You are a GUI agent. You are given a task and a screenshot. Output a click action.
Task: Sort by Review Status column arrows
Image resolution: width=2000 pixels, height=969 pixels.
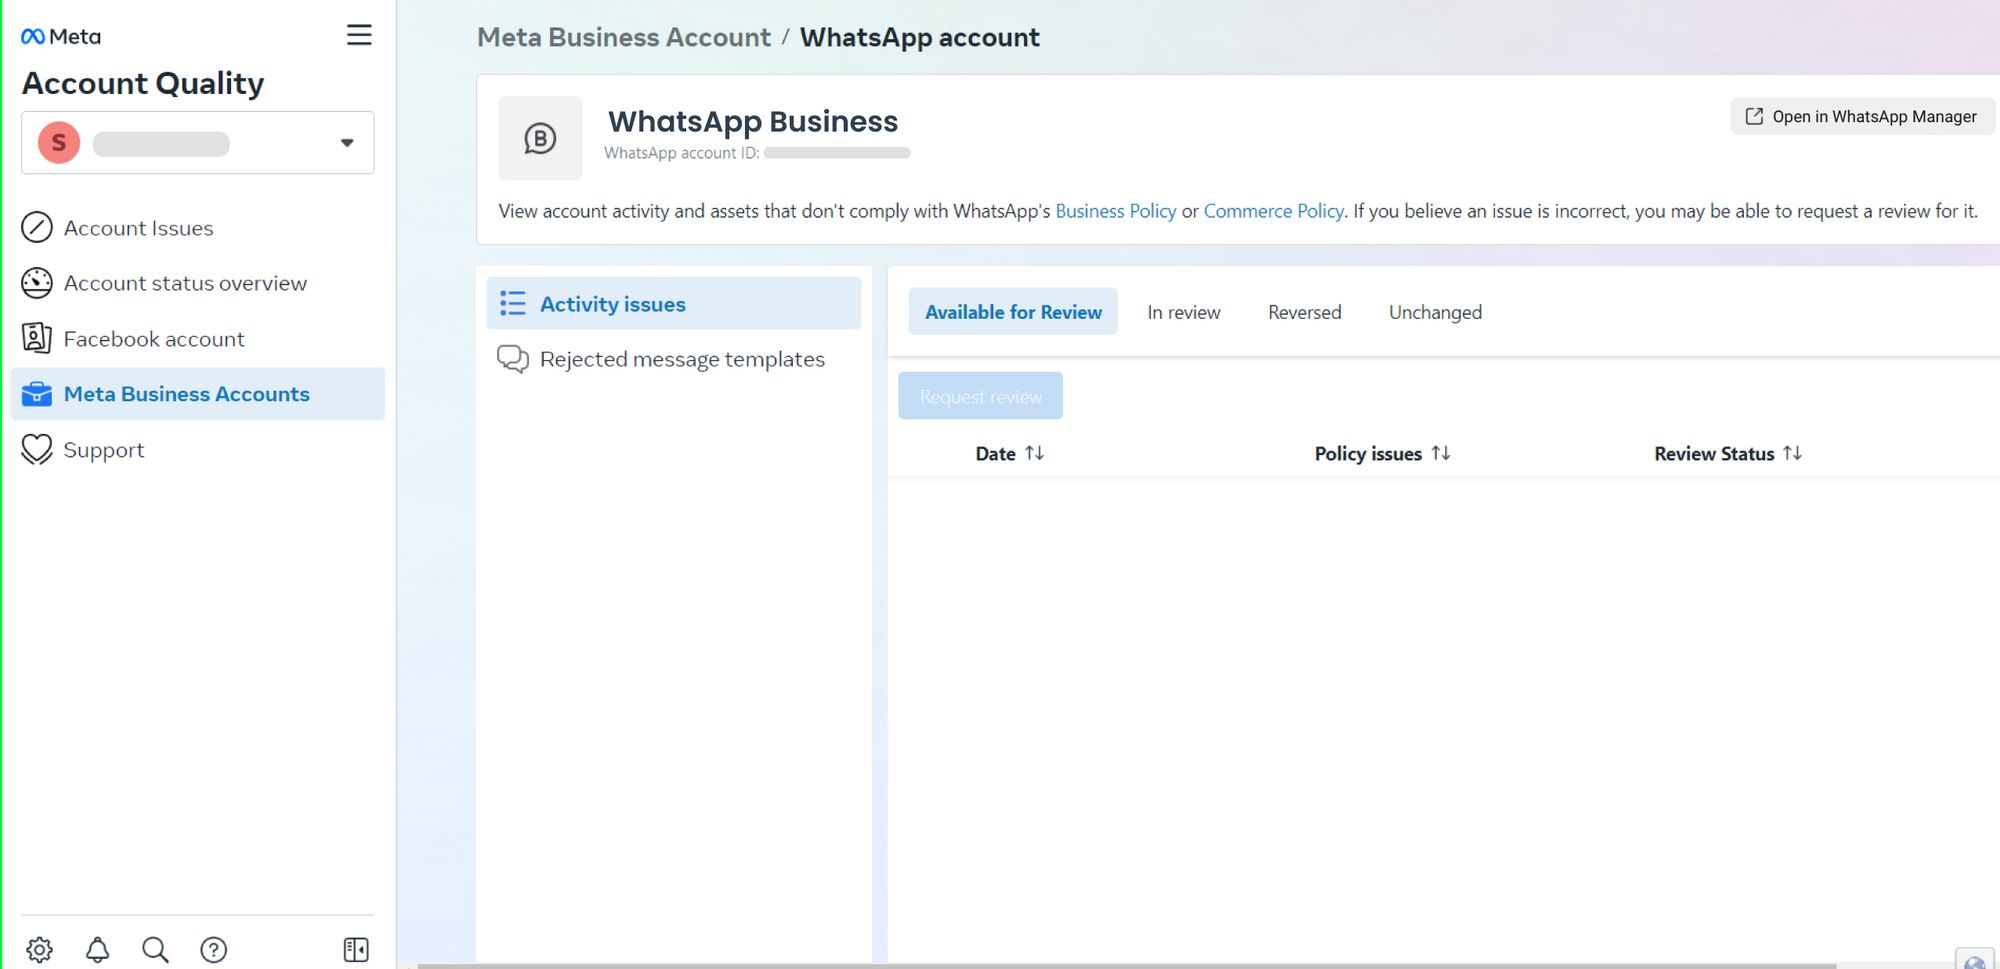tap(1792, 453)
